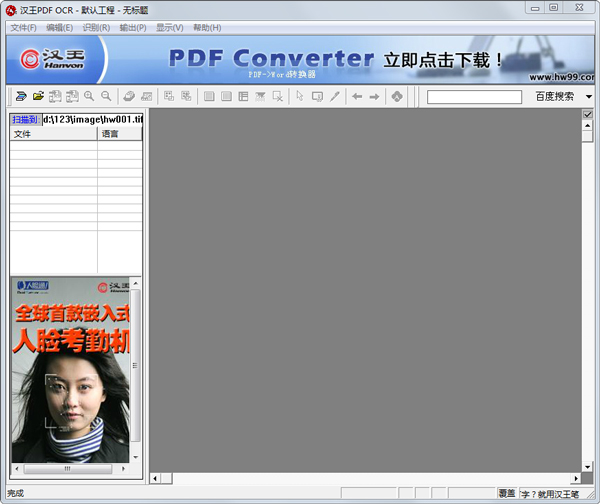
Task: Open the 文件(F) menu
Action: coord(23,28)
